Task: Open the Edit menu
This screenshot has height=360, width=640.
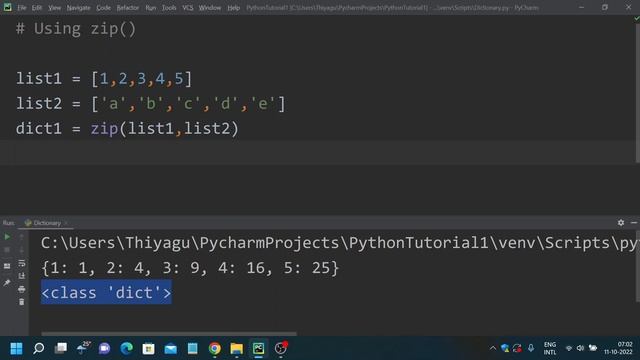Action: point(37,8)
